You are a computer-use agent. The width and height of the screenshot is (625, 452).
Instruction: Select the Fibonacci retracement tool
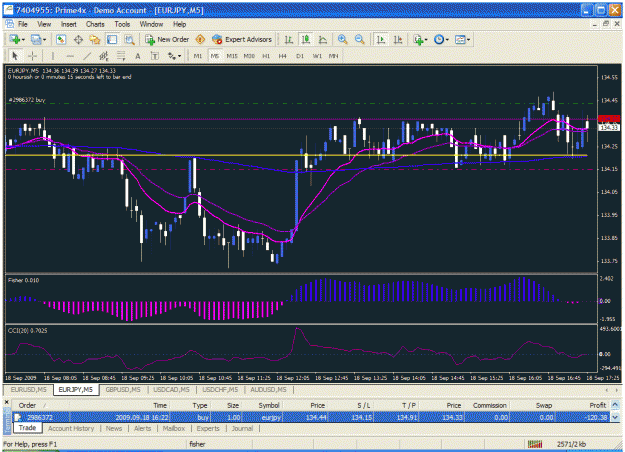121,56
